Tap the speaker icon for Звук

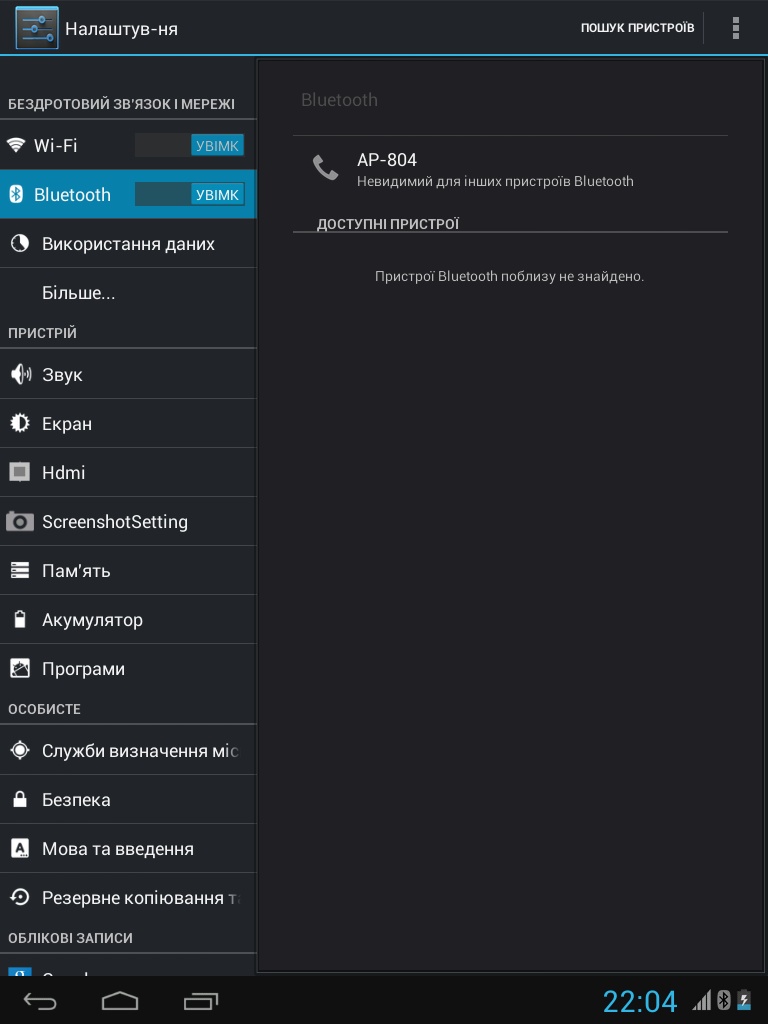(x=20, y=375)
